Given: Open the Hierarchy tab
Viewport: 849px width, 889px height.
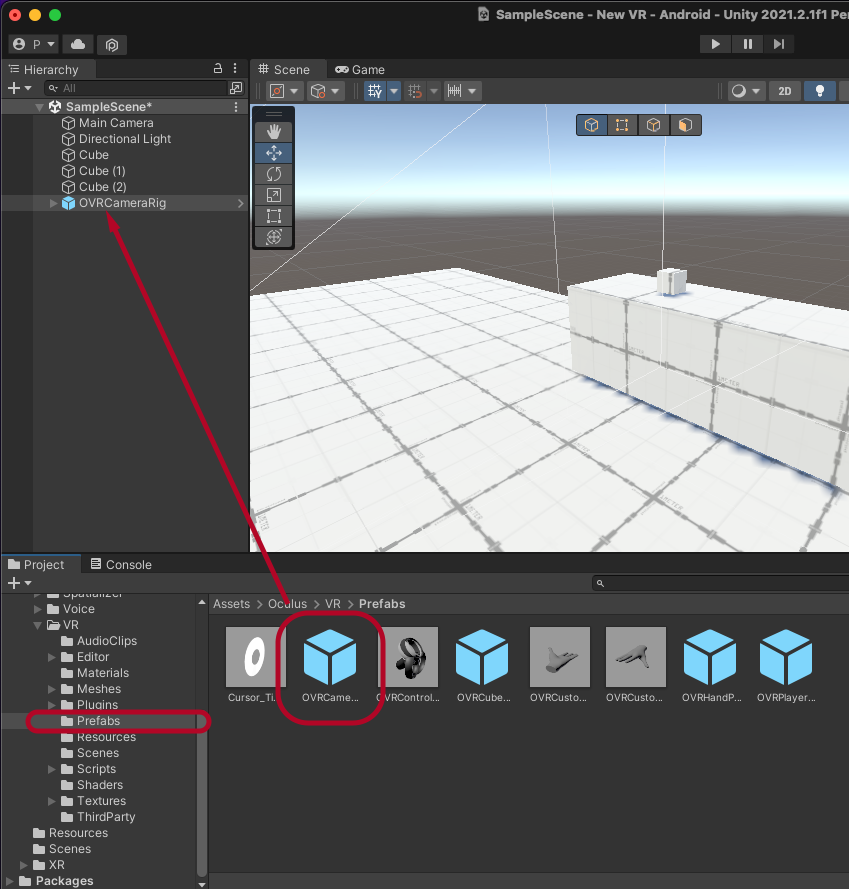Looking at the screenshot, I should coord(49,69).
